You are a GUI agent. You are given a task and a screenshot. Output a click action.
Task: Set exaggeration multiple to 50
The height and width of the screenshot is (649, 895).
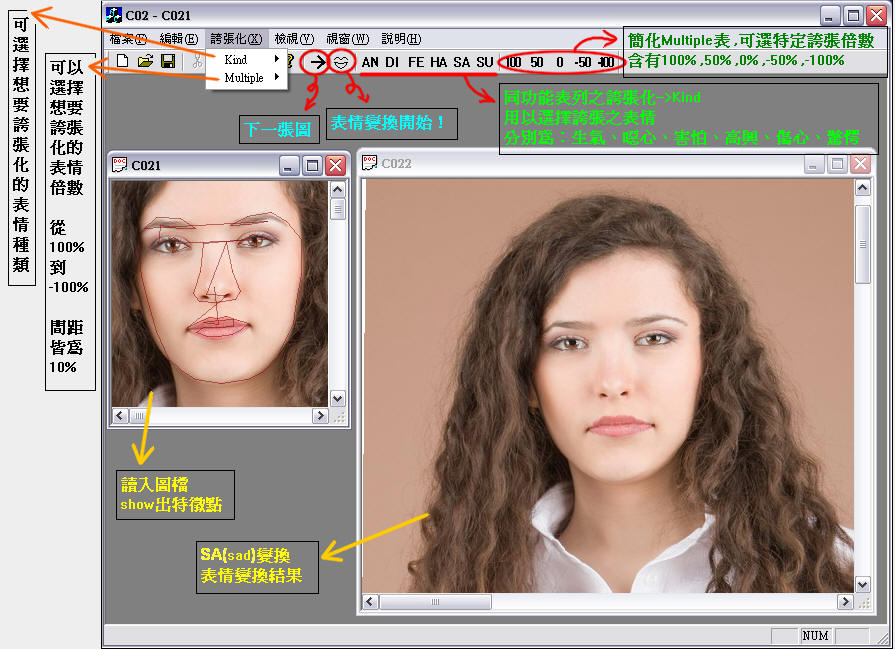[537, 62]
